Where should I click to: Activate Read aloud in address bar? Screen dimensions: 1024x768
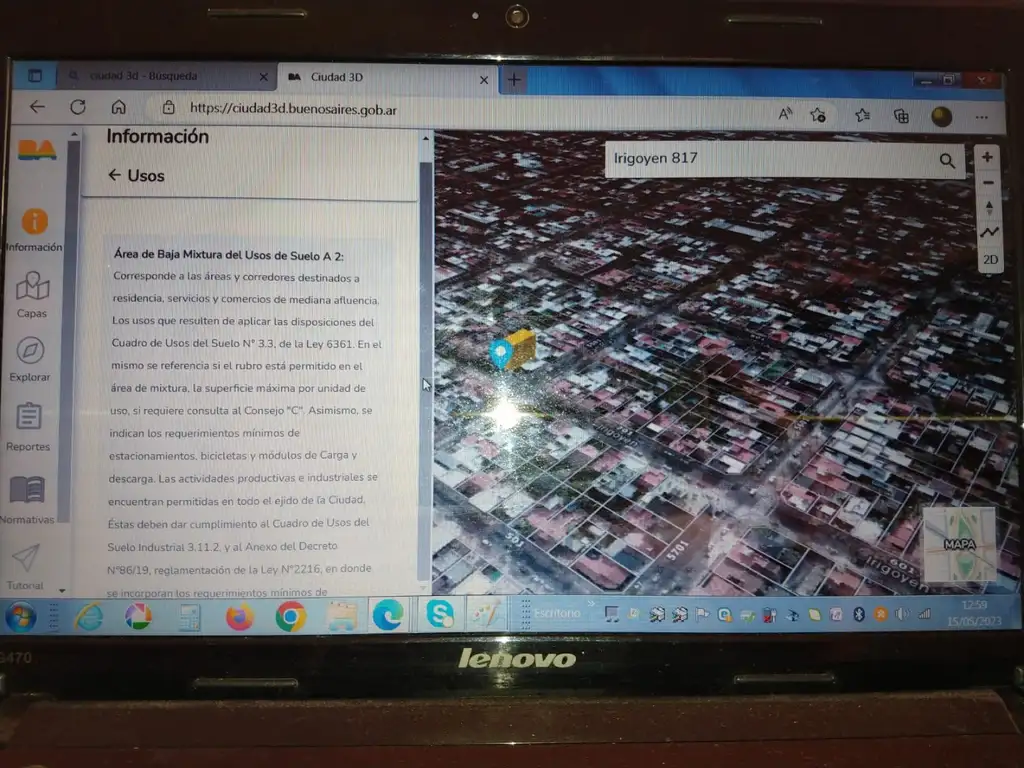[785, 114]
